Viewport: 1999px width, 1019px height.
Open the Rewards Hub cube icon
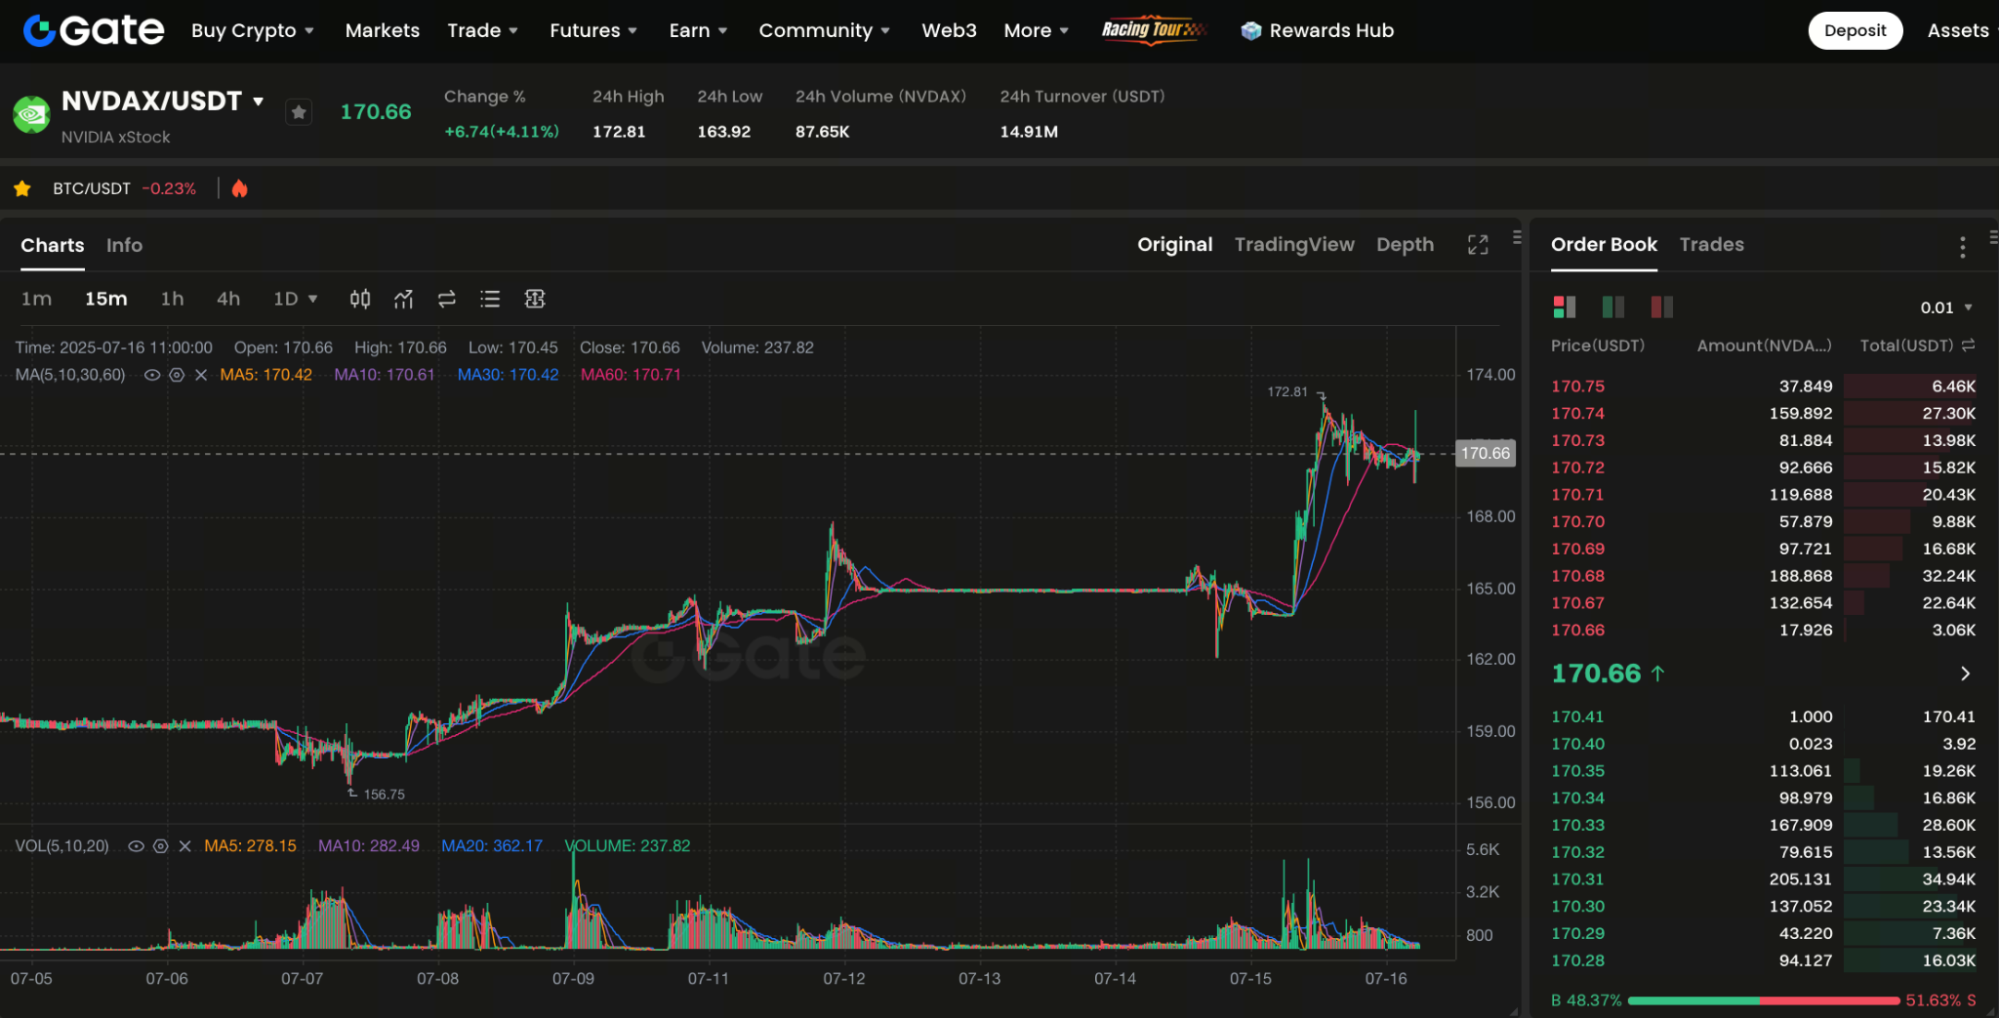(x=1250, y=31)
